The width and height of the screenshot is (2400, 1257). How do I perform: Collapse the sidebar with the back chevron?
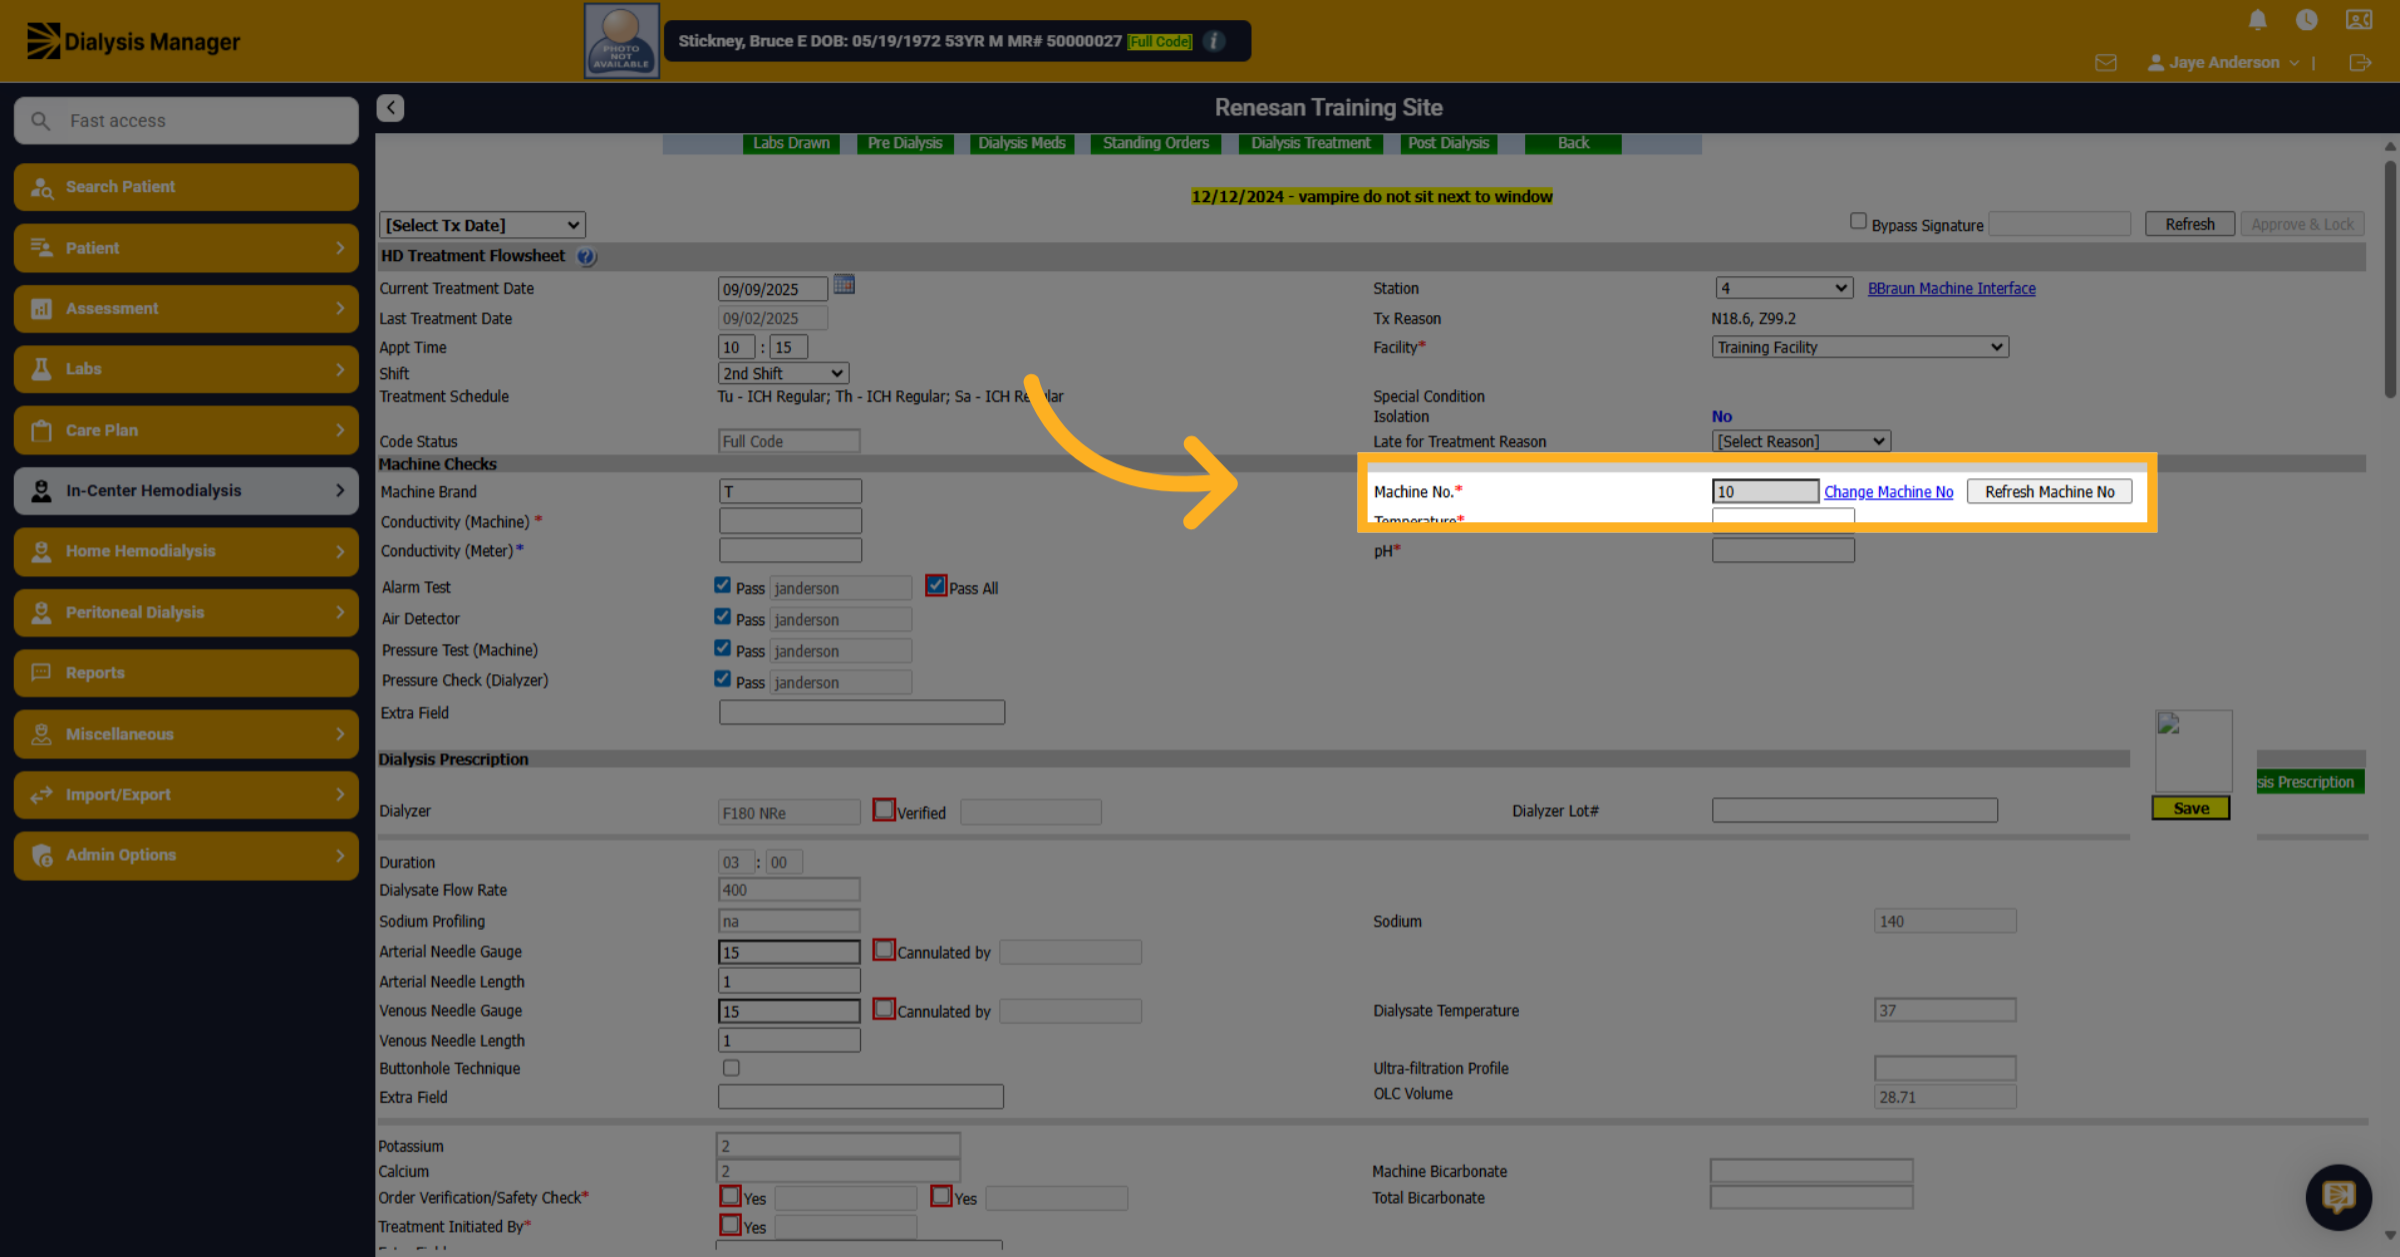(x=390, y=107)
